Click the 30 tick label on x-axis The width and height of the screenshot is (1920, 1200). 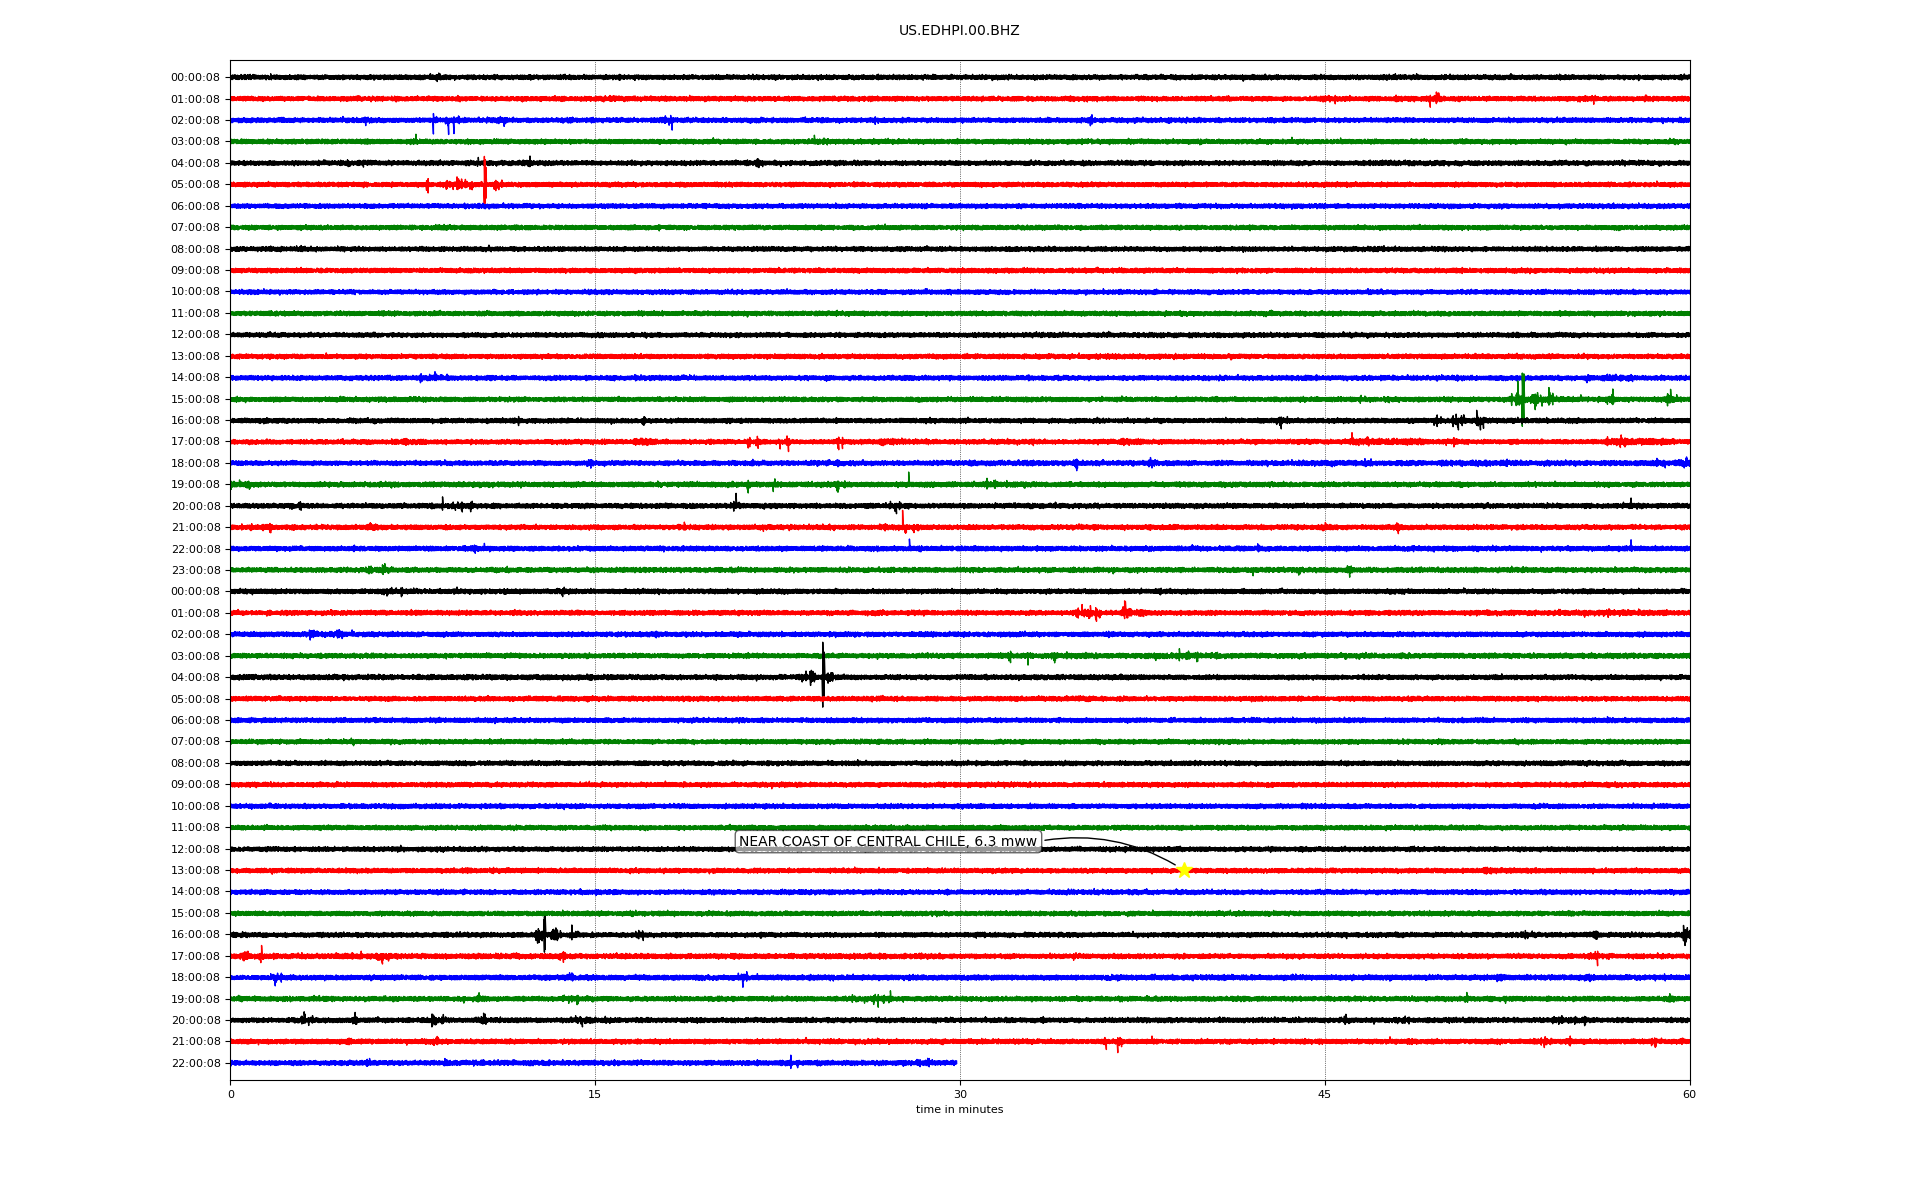pos(960,1095)
